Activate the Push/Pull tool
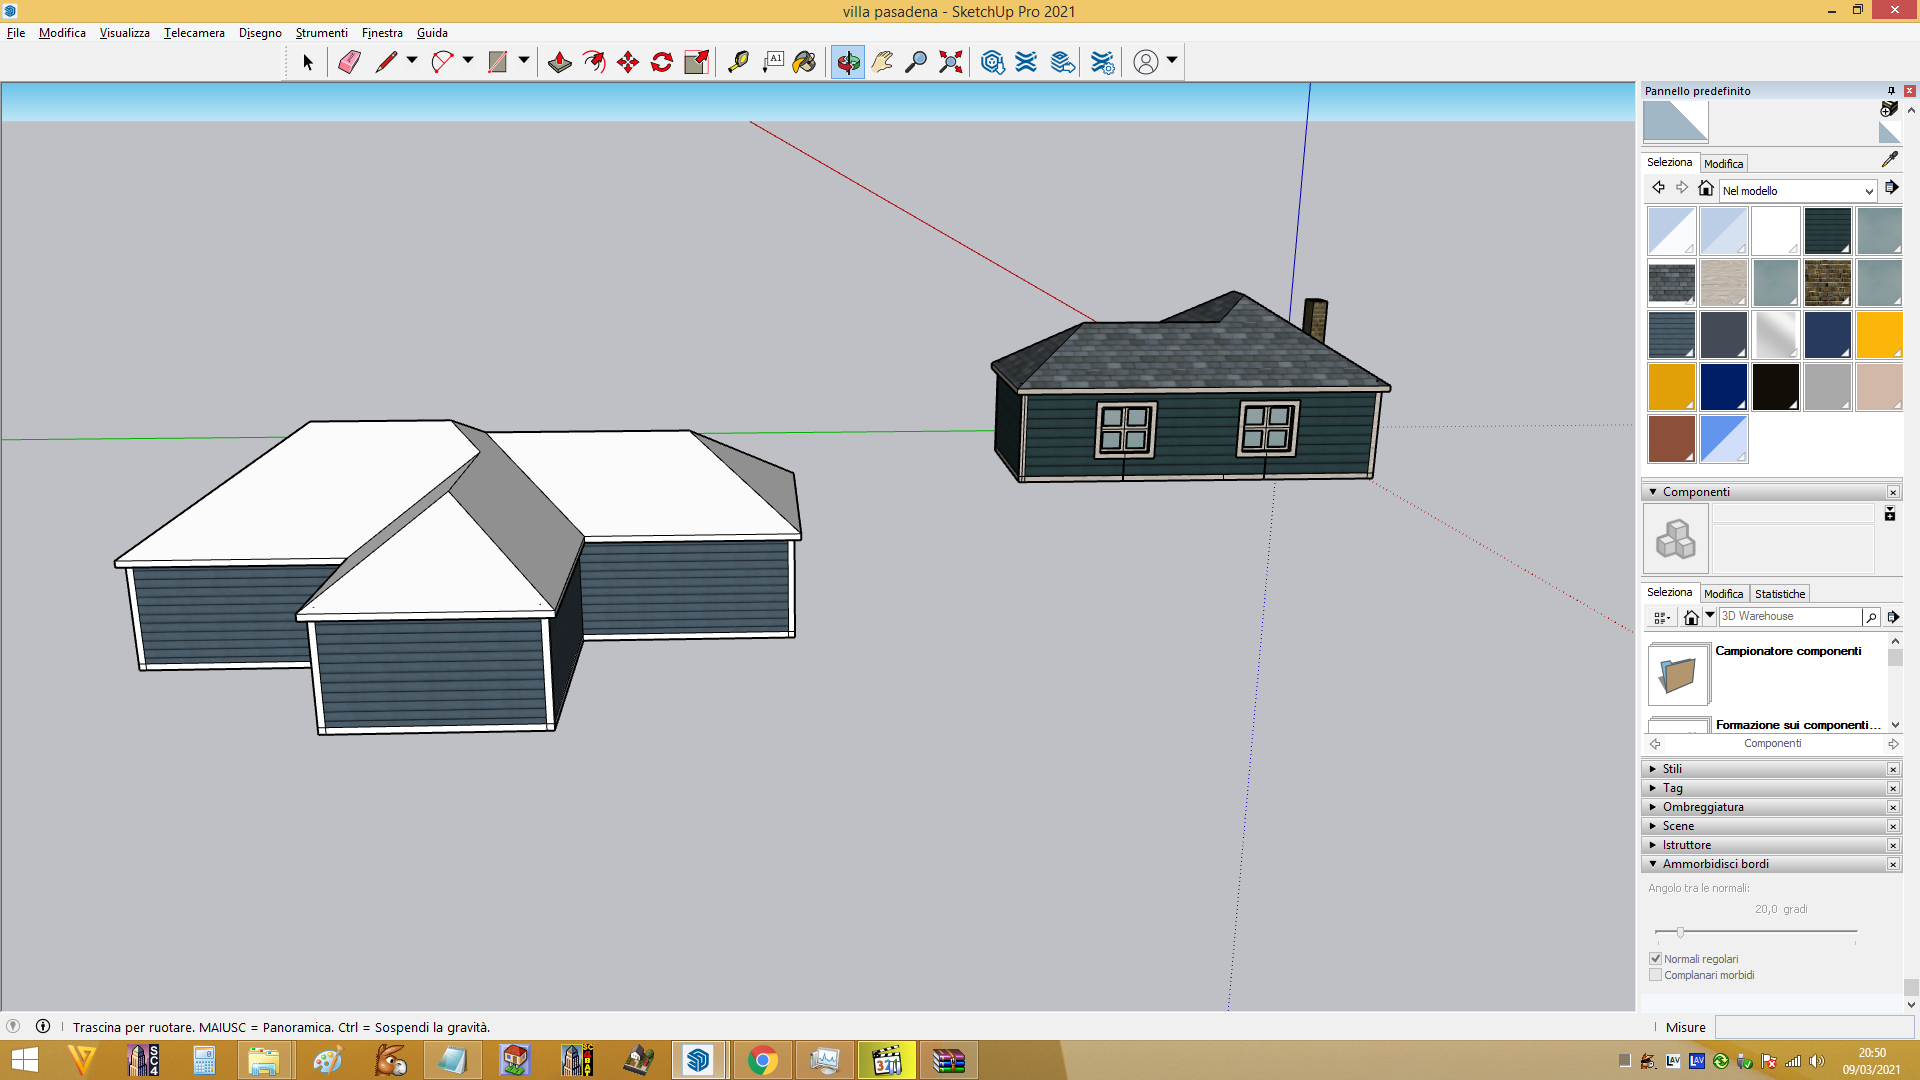 (x=560, y=62)
